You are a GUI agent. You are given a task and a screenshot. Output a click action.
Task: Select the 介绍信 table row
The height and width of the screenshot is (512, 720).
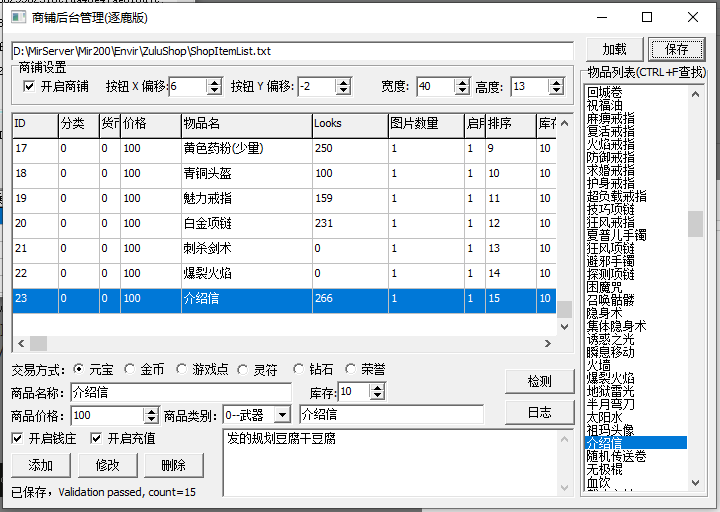pos(284,299)
